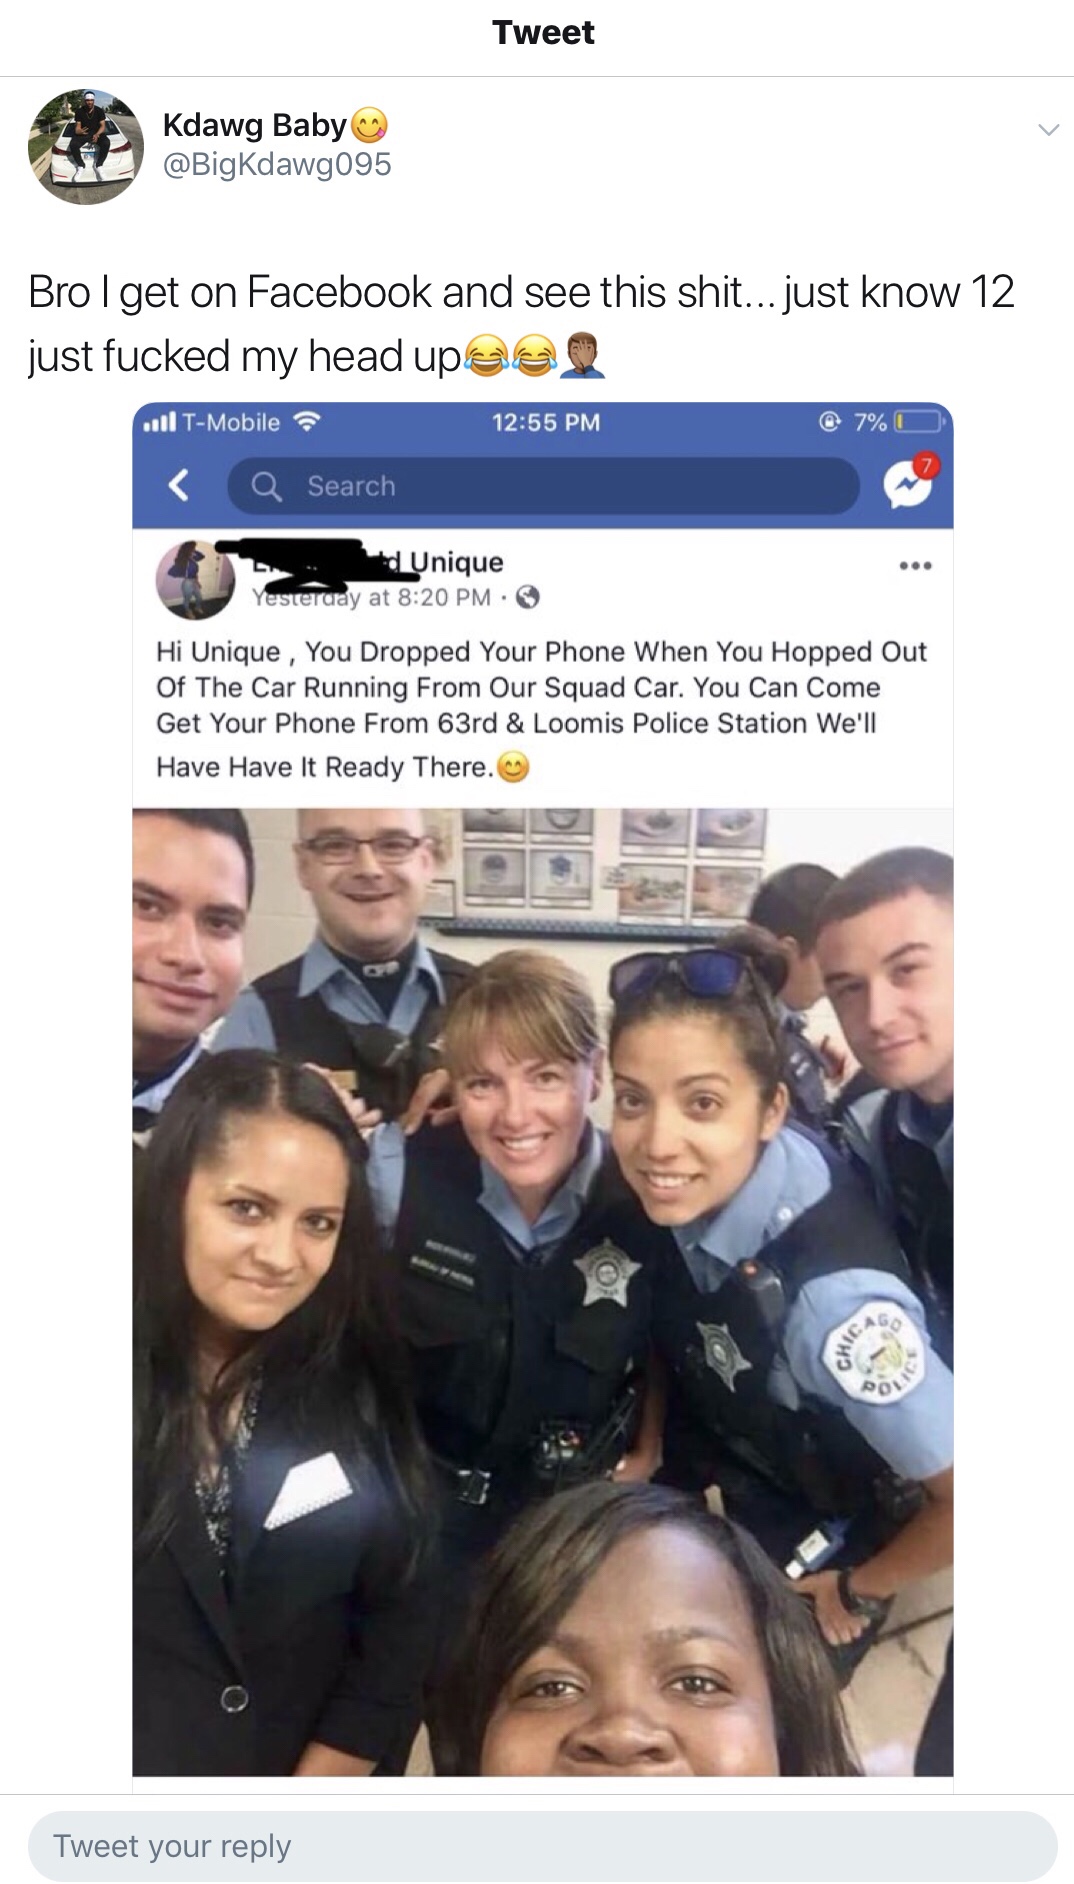Viewport: 1074px width, 1884px height.
Task: Tap the magnifying glass search icon
Action: coord(266,486)
